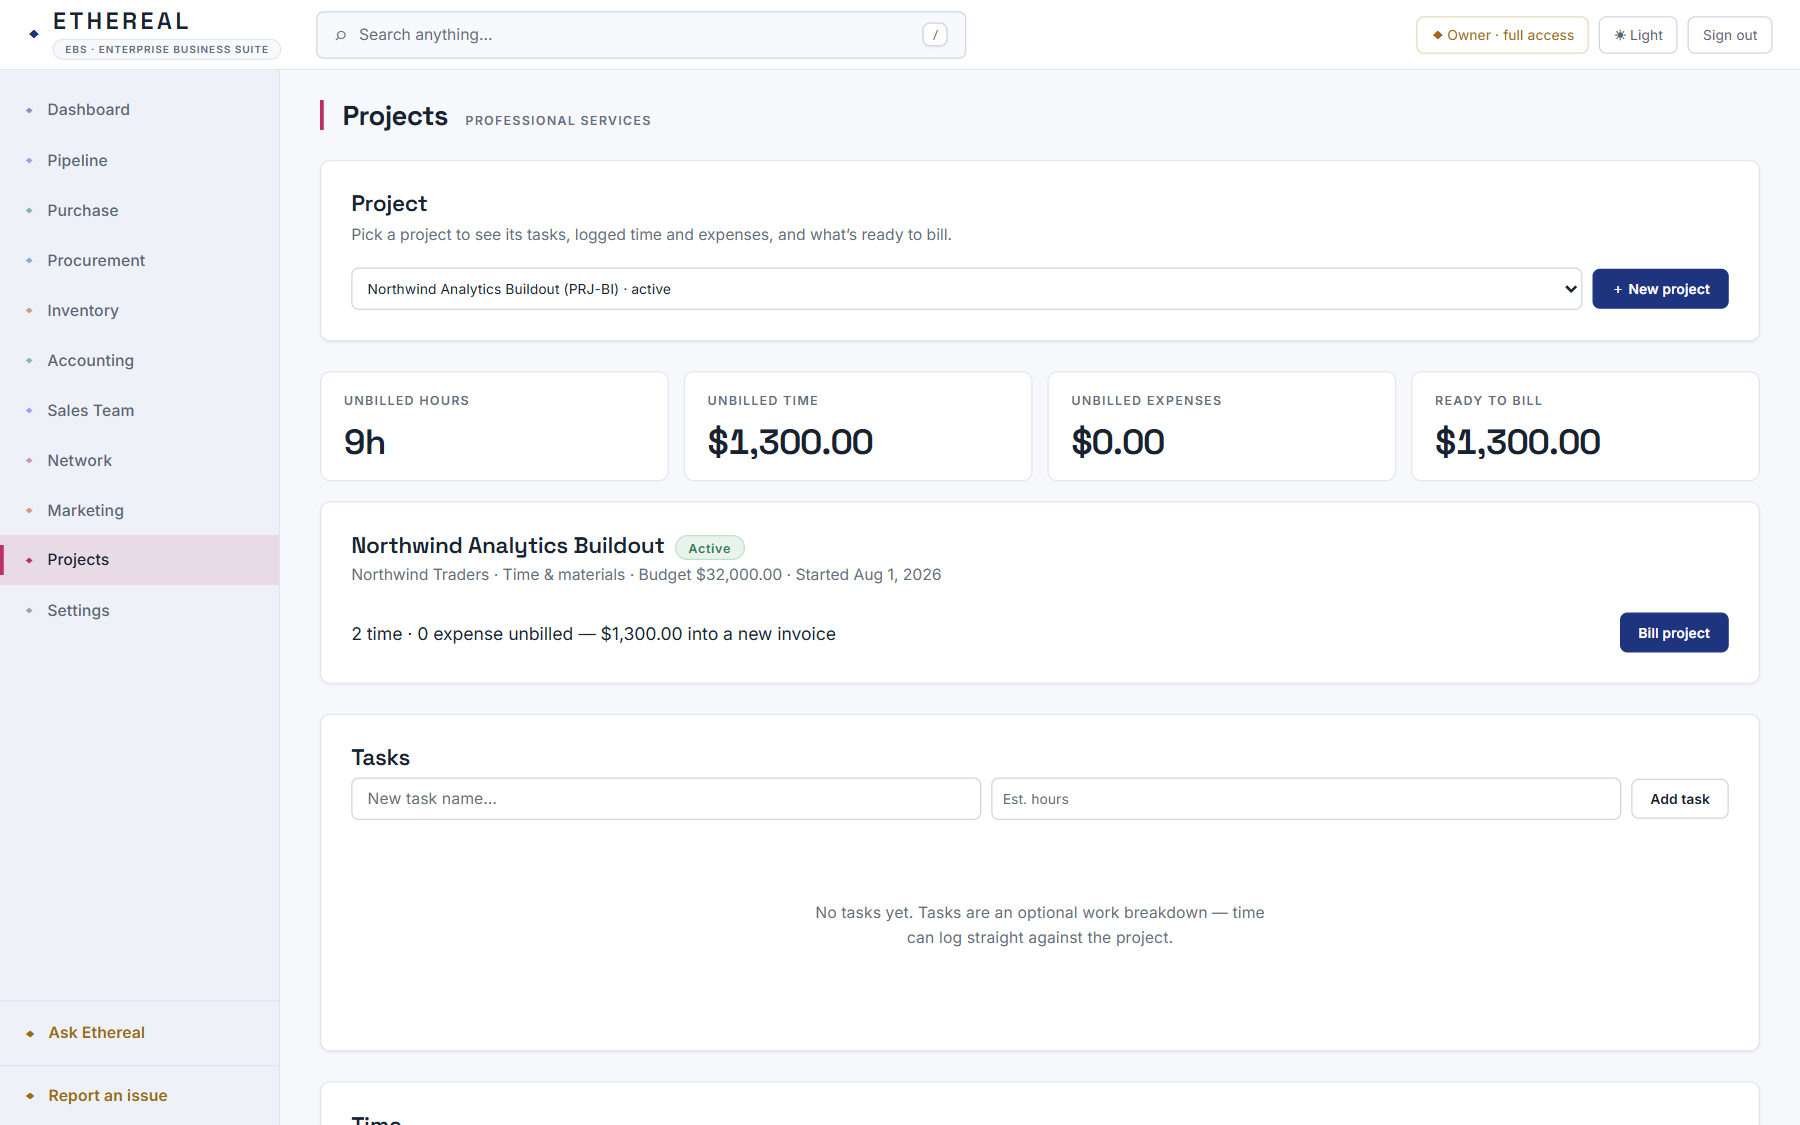Click the Budget $32,000.00 project details line

[646, 575]
